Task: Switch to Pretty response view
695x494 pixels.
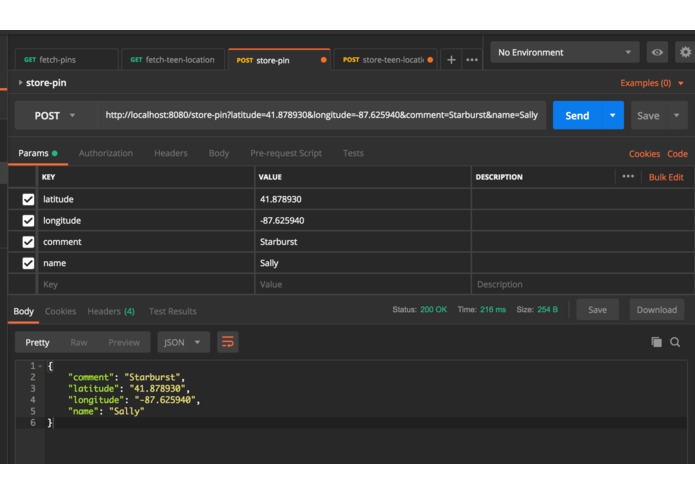Action: [37, 342]
